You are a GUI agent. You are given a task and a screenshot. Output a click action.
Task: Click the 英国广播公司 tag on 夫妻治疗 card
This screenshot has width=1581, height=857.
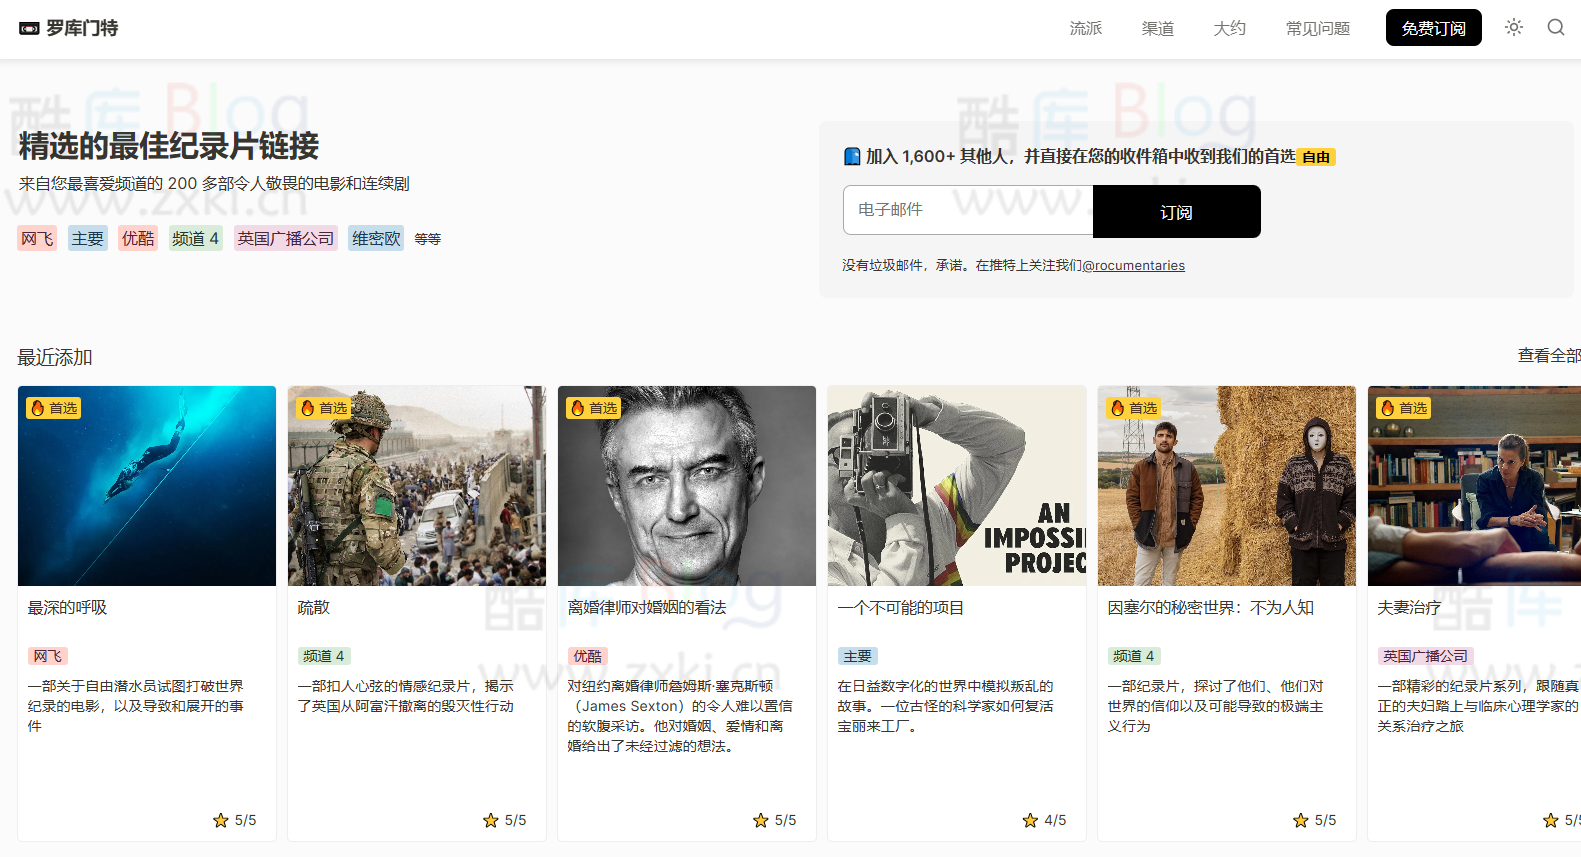1425,656
